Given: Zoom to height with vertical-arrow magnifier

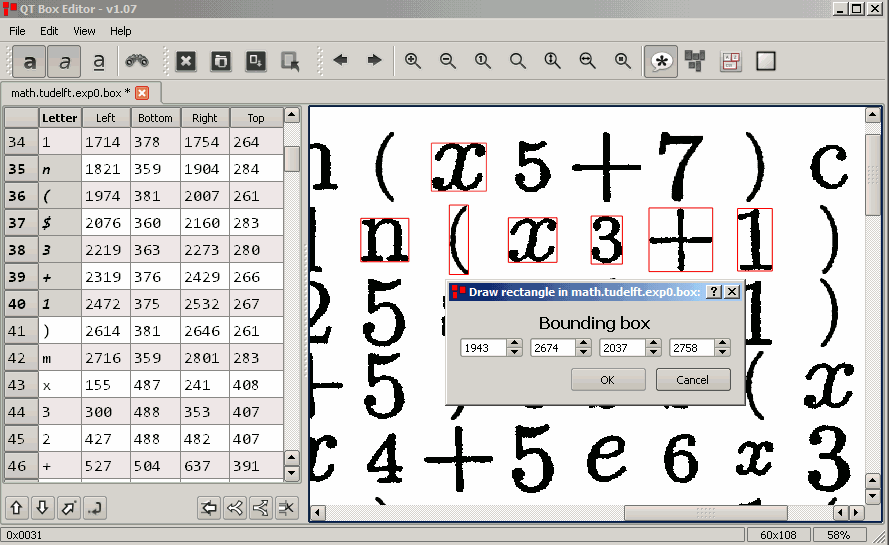Looking at the screenshot, I should (552, 61).
